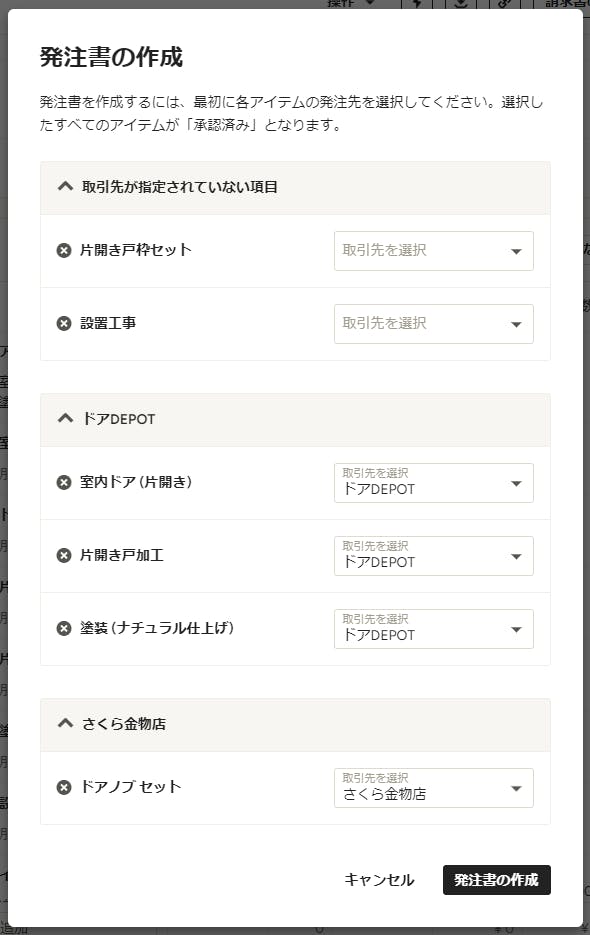Image resolution: width=590 pixels, height=935 pixels.
Task: Click the キャンセル button
Action: pyautogui.click(x=379, y=880)
